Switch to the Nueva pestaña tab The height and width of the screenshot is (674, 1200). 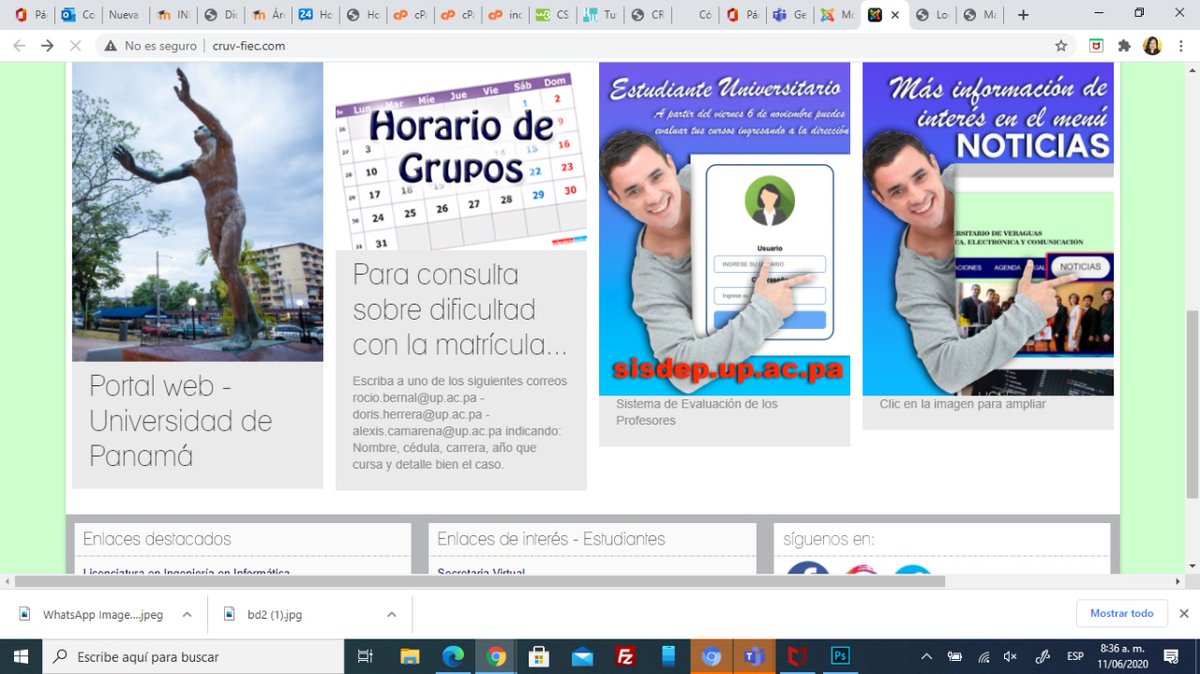pos(124,14)
